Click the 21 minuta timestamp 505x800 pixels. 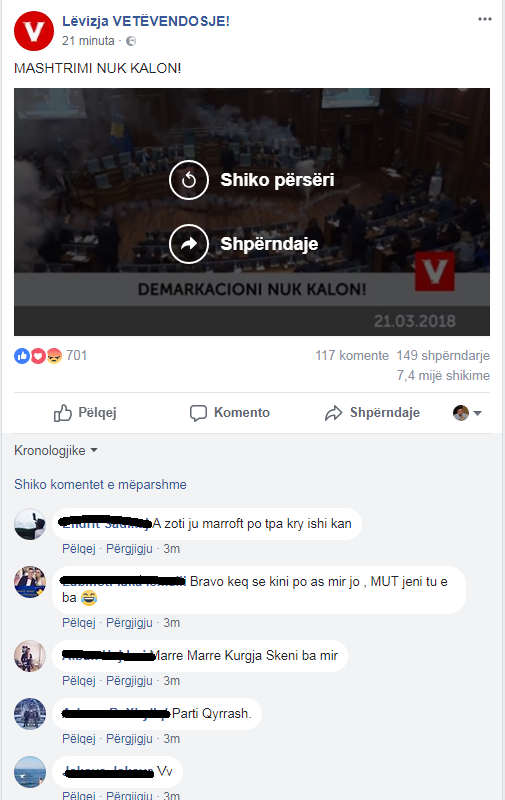click(x=88, y=41)
